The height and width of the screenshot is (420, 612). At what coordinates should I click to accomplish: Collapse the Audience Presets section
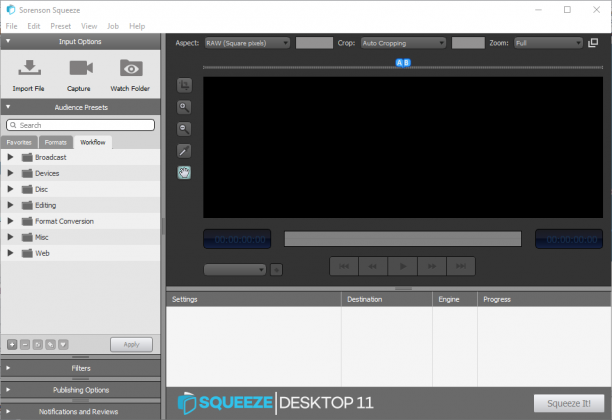pyautogui.click(x=8, y=107)
